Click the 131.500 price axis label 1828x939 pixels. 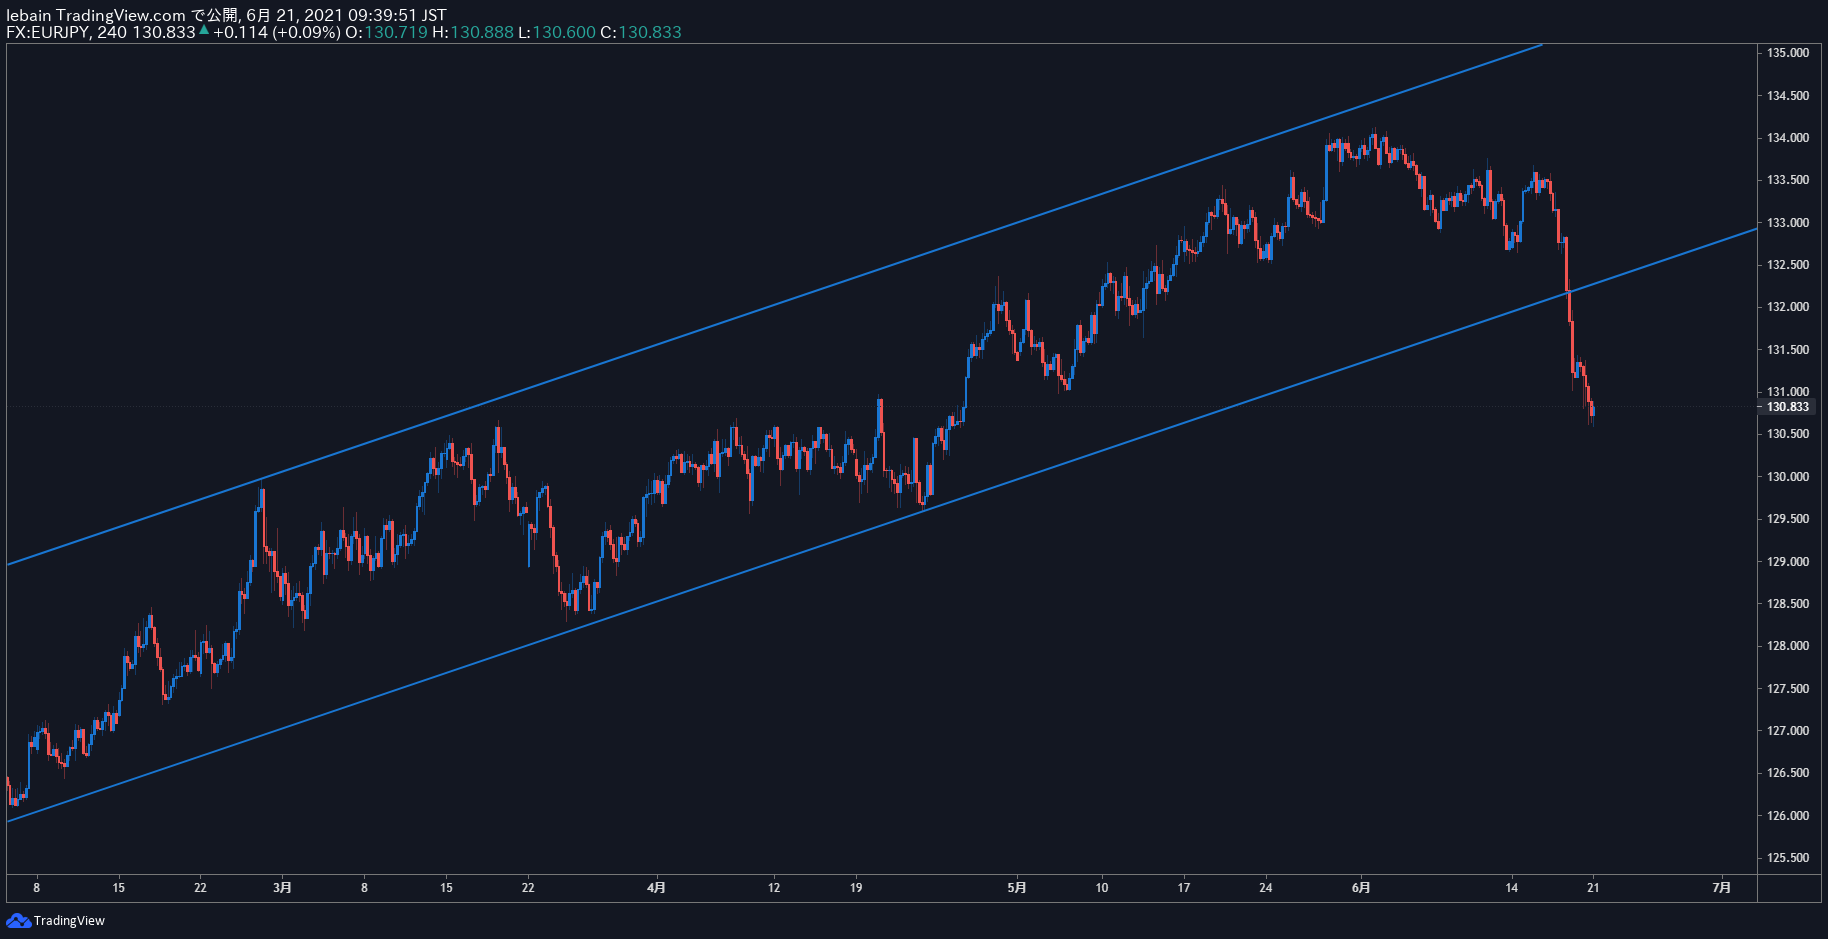tap(1788, 350)
